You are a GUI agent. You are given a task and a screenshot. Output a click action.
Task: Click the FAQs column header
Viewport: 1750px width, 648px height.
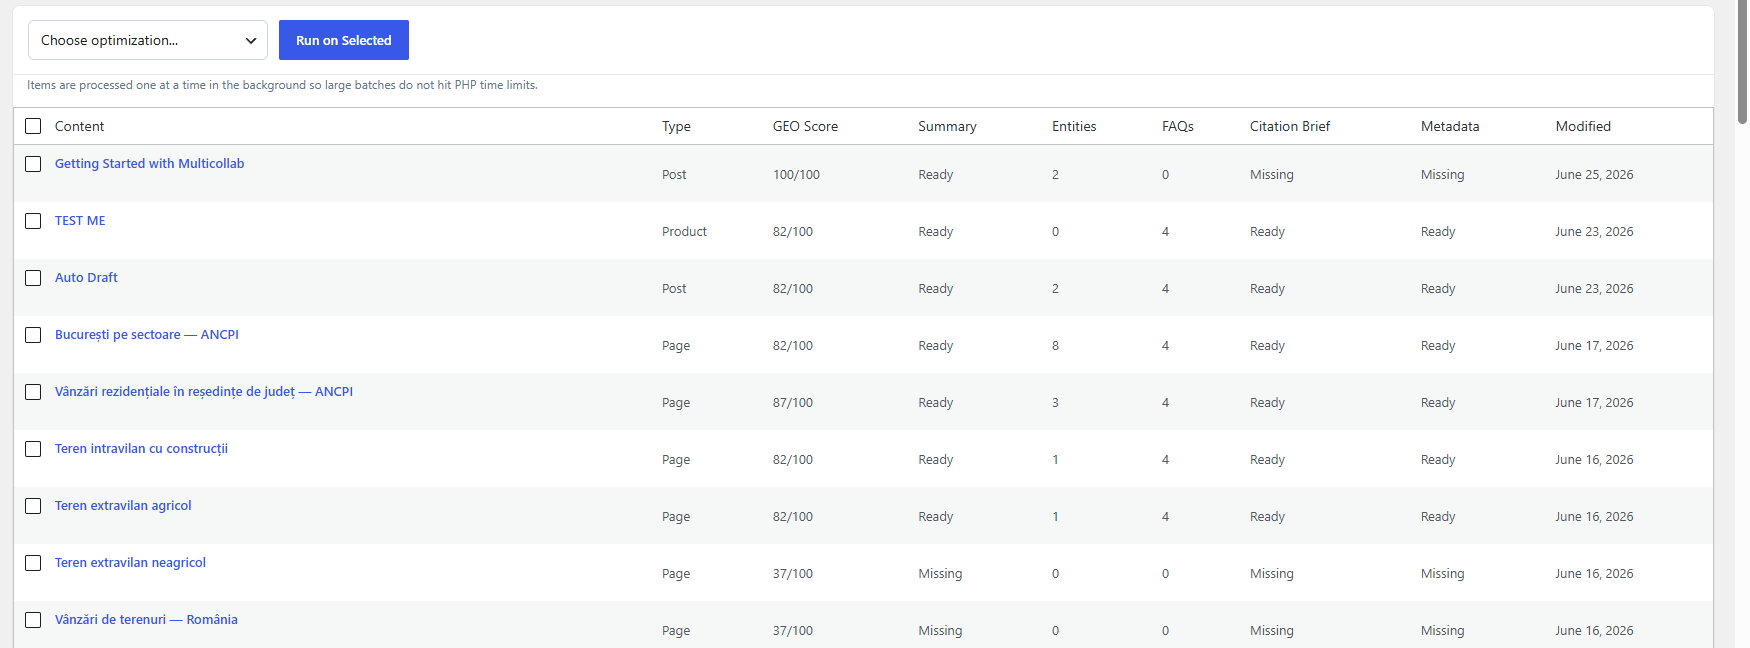[x=1178, y=126]
